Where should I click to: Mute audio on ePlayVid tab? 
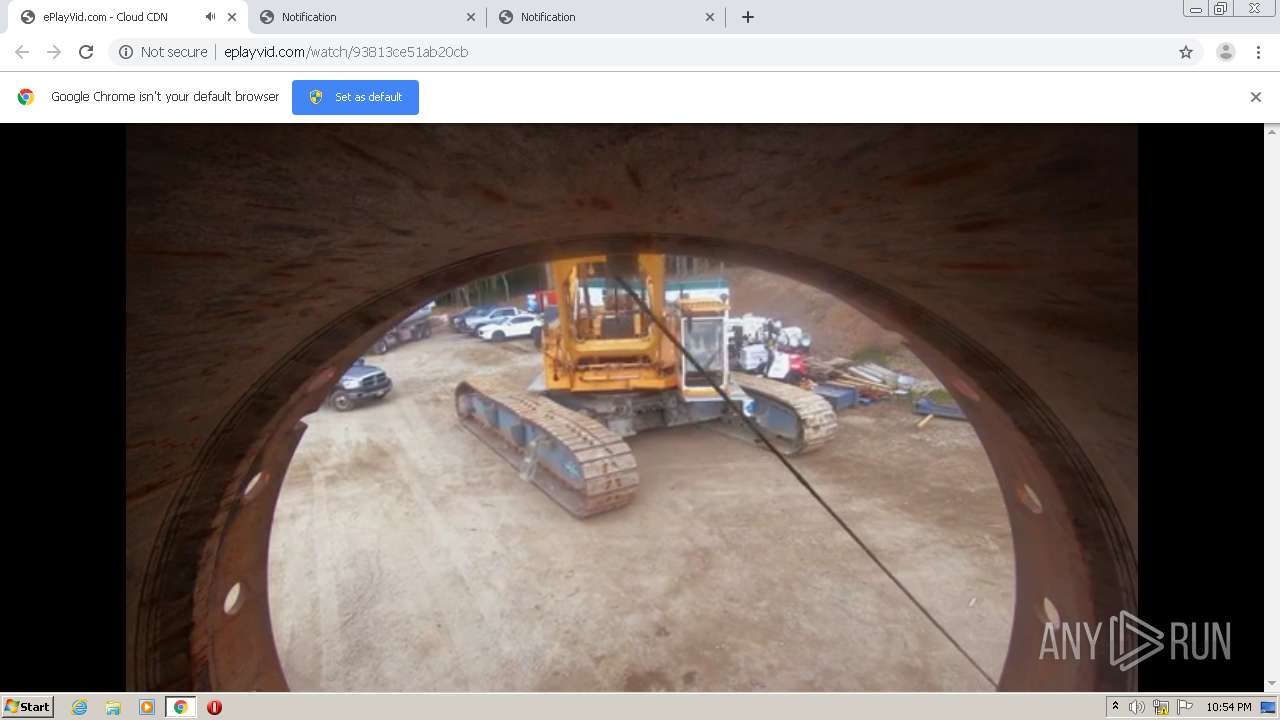(x=210, y=17)
